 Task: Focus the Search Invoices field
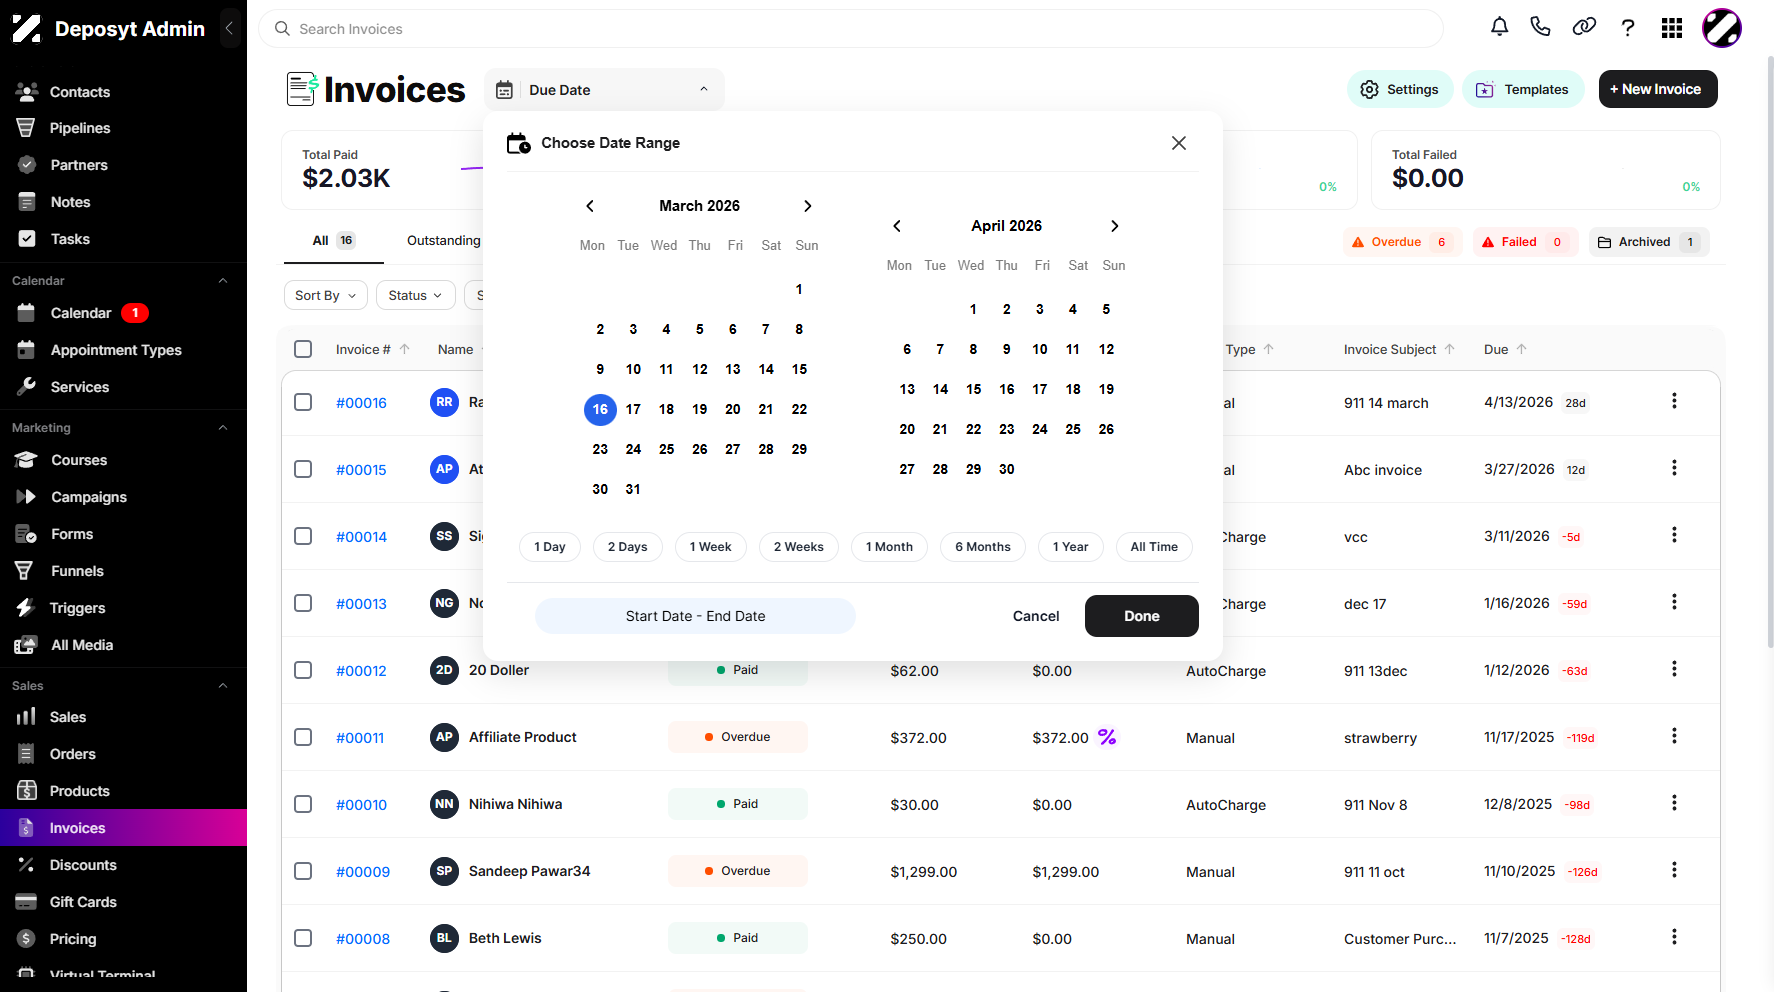[x=851, y=29]
